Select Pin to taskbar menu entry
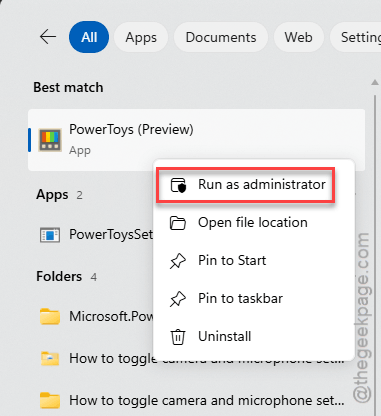Viewport: 381px width, 416px height. (253, 298)
